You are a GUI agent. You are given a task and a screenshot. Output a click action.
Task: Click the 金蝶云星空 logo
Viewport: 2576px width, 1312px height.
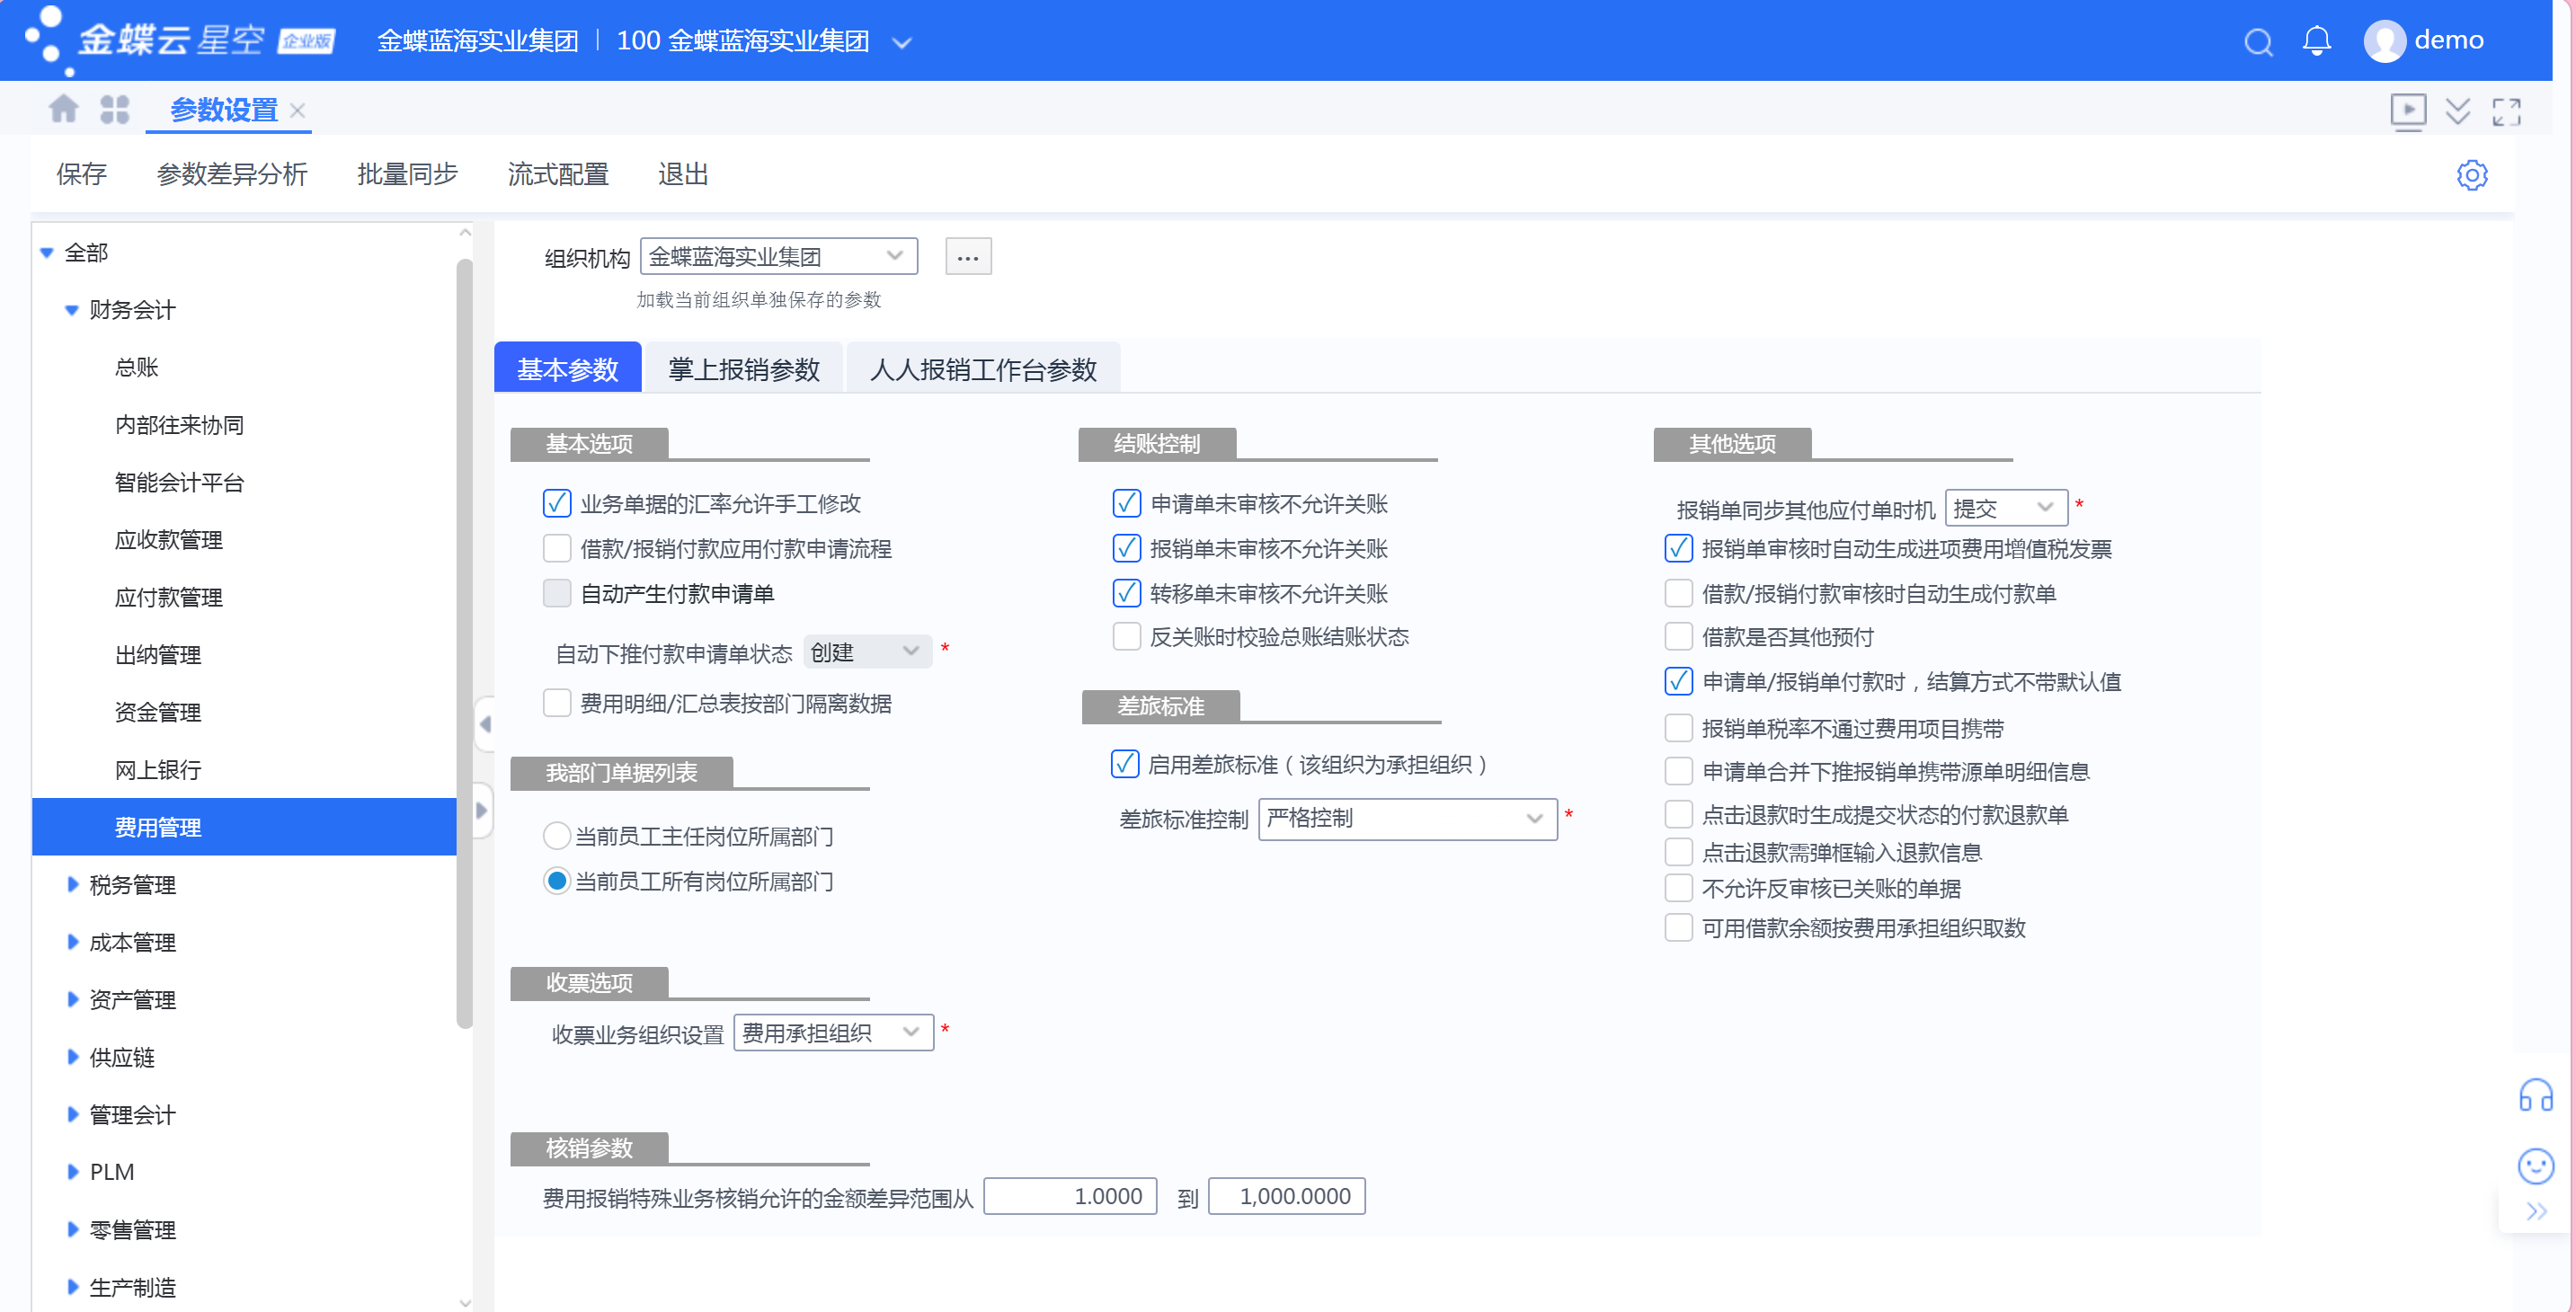pyautogui.click(x=180, y=40)
